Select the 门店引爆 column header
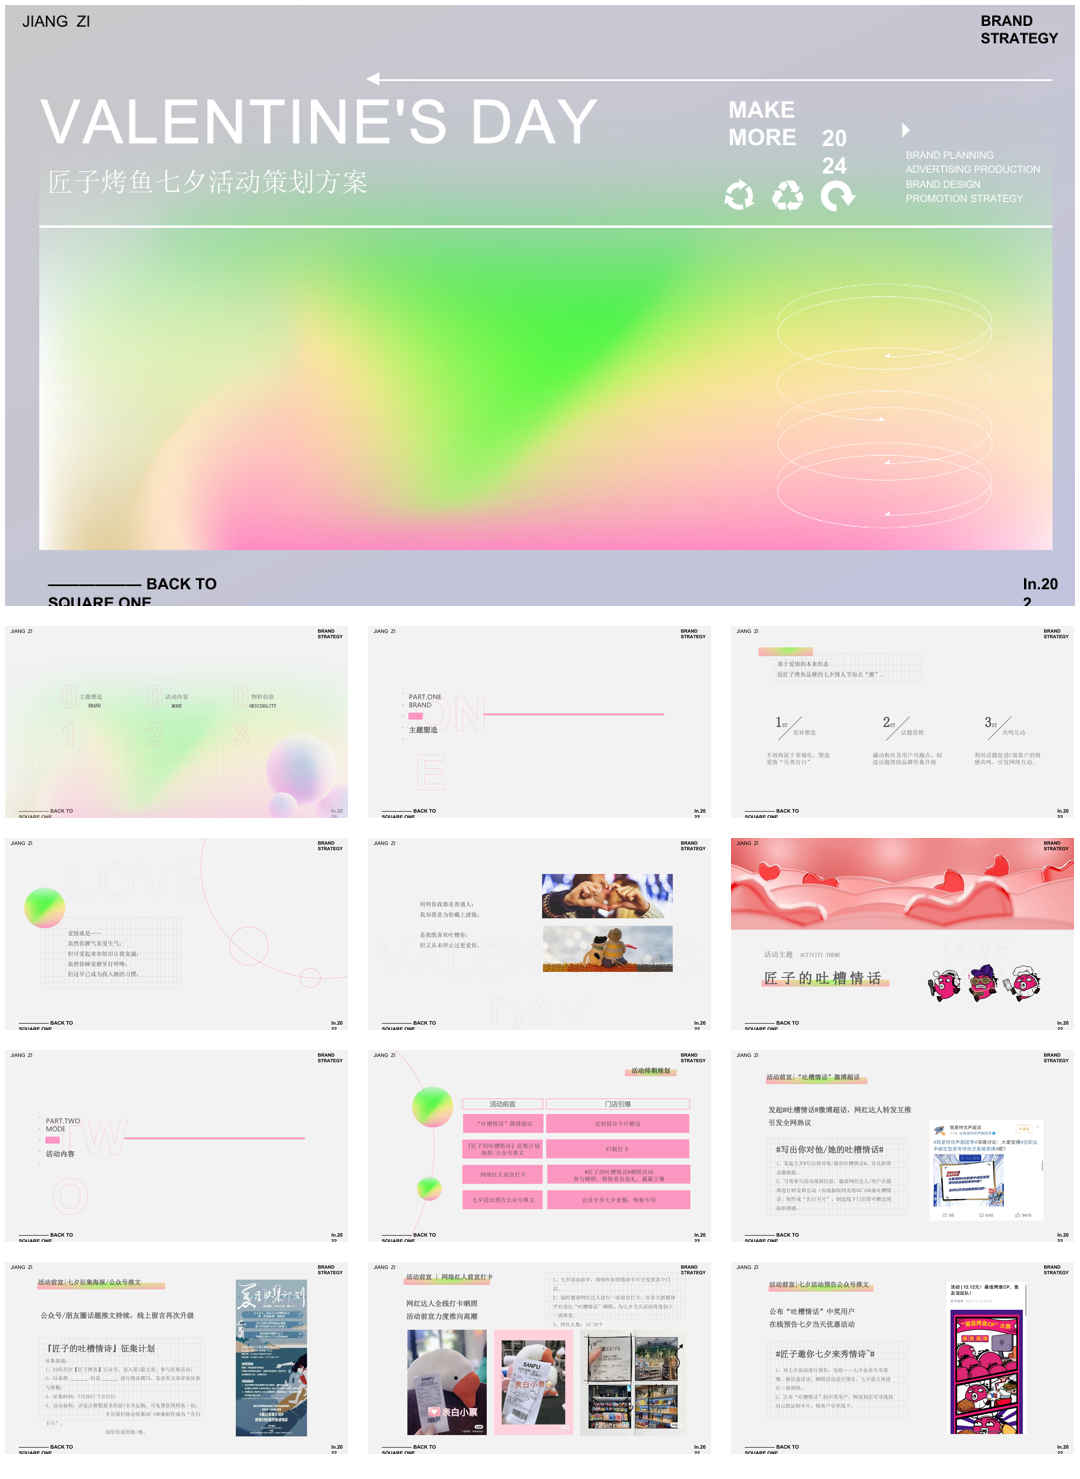 (x=618, y=1104)
